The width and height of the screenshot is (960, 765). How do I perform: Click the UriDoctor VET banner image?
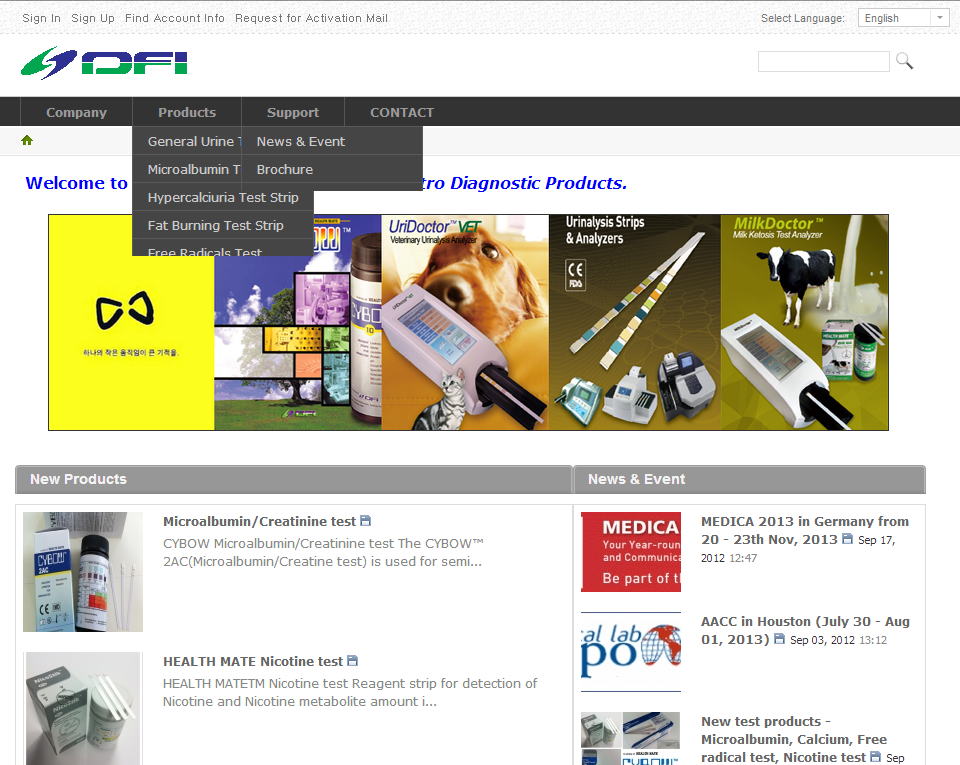pyautogui.click(x=465, y=323)
